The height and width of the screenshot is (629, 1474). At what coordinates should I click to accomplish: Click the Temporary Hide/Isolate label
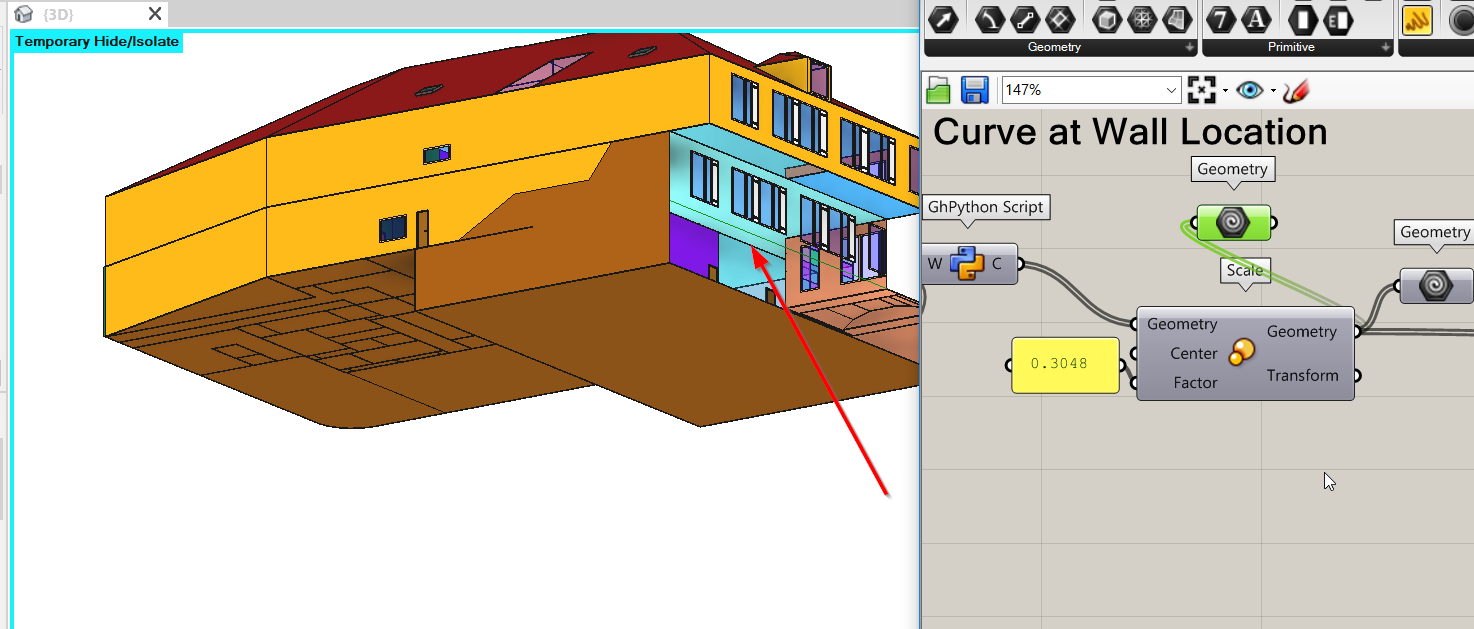[x=97, y=42]
